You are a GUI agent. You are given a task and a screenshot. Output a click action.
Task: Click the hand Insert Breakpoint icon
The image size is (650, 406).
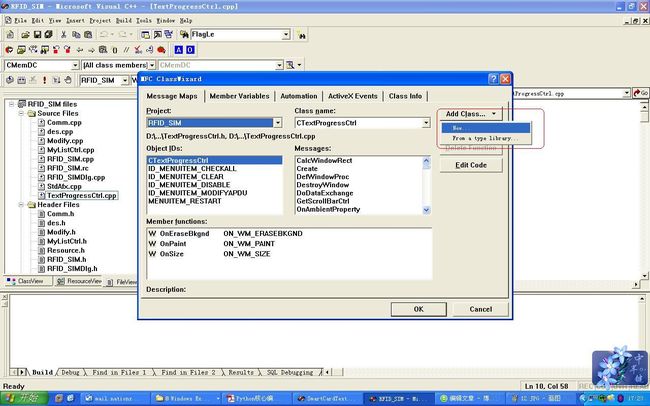[68, 80]
